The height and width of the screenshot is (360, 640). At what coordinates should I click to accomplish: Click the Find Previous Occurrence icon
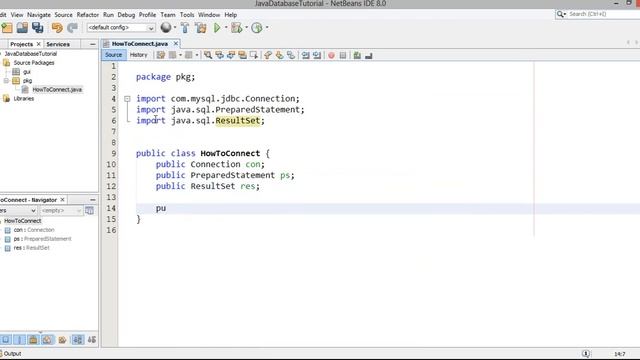pos(219,55)
